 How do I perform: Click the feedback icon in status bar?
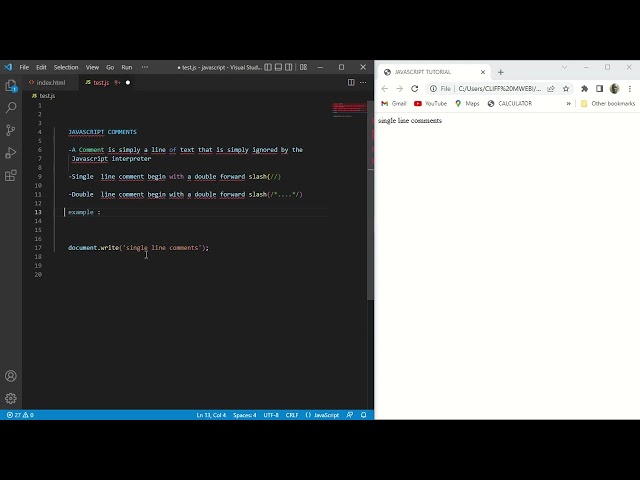(x=350, y=415)
